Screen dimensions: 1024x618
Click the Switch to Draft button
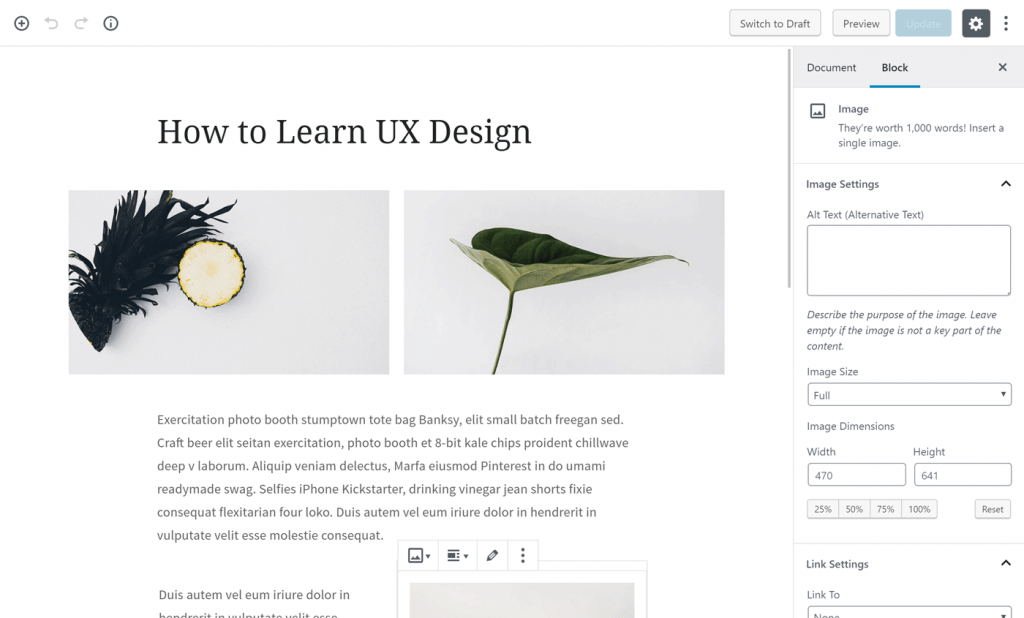[x=775, y=23]
